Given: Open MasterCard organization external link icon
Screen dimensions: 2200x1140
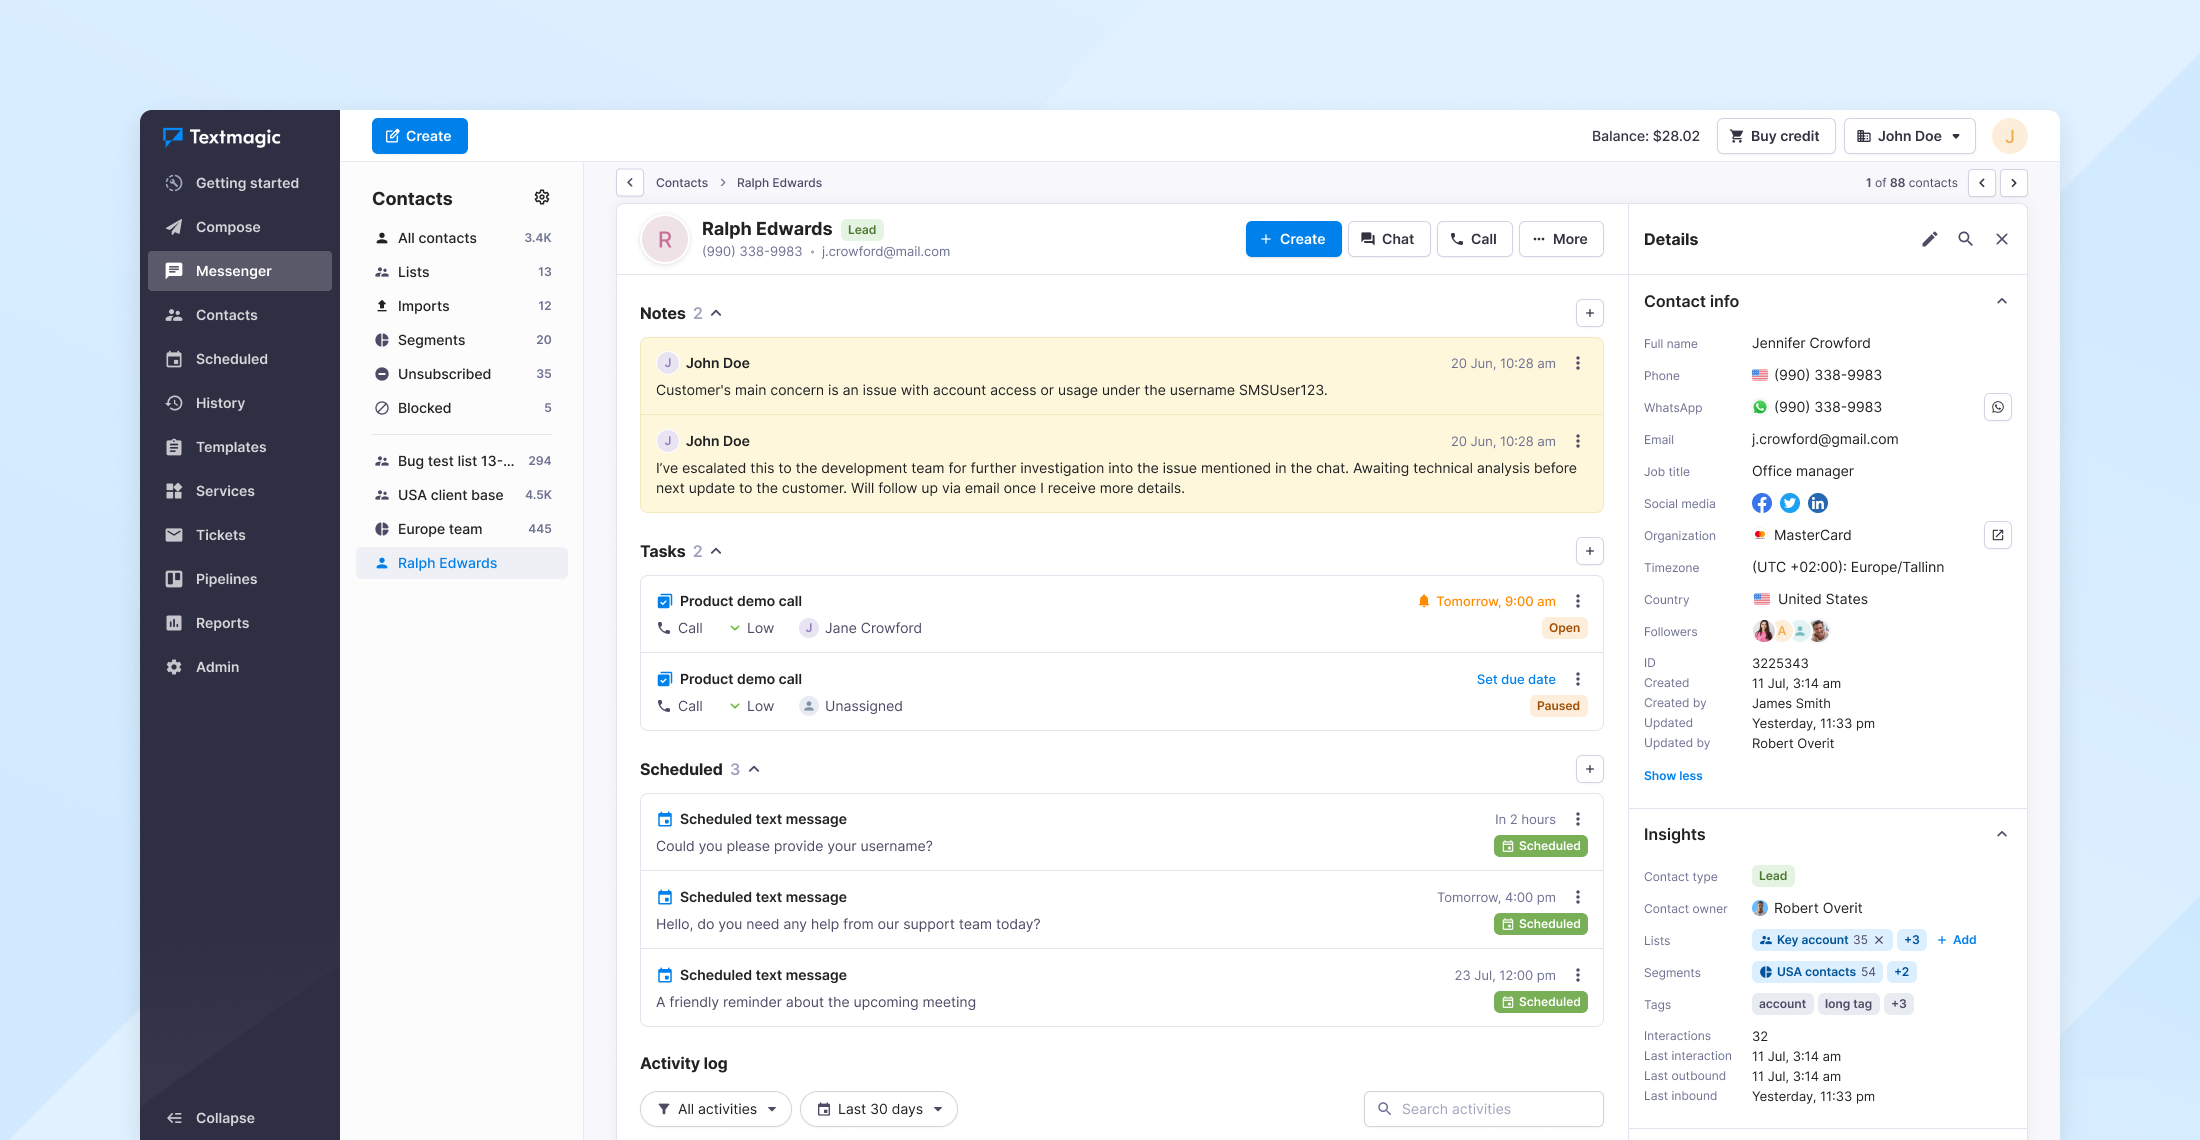Looking at the screenshot, I should click(1998, 535).
